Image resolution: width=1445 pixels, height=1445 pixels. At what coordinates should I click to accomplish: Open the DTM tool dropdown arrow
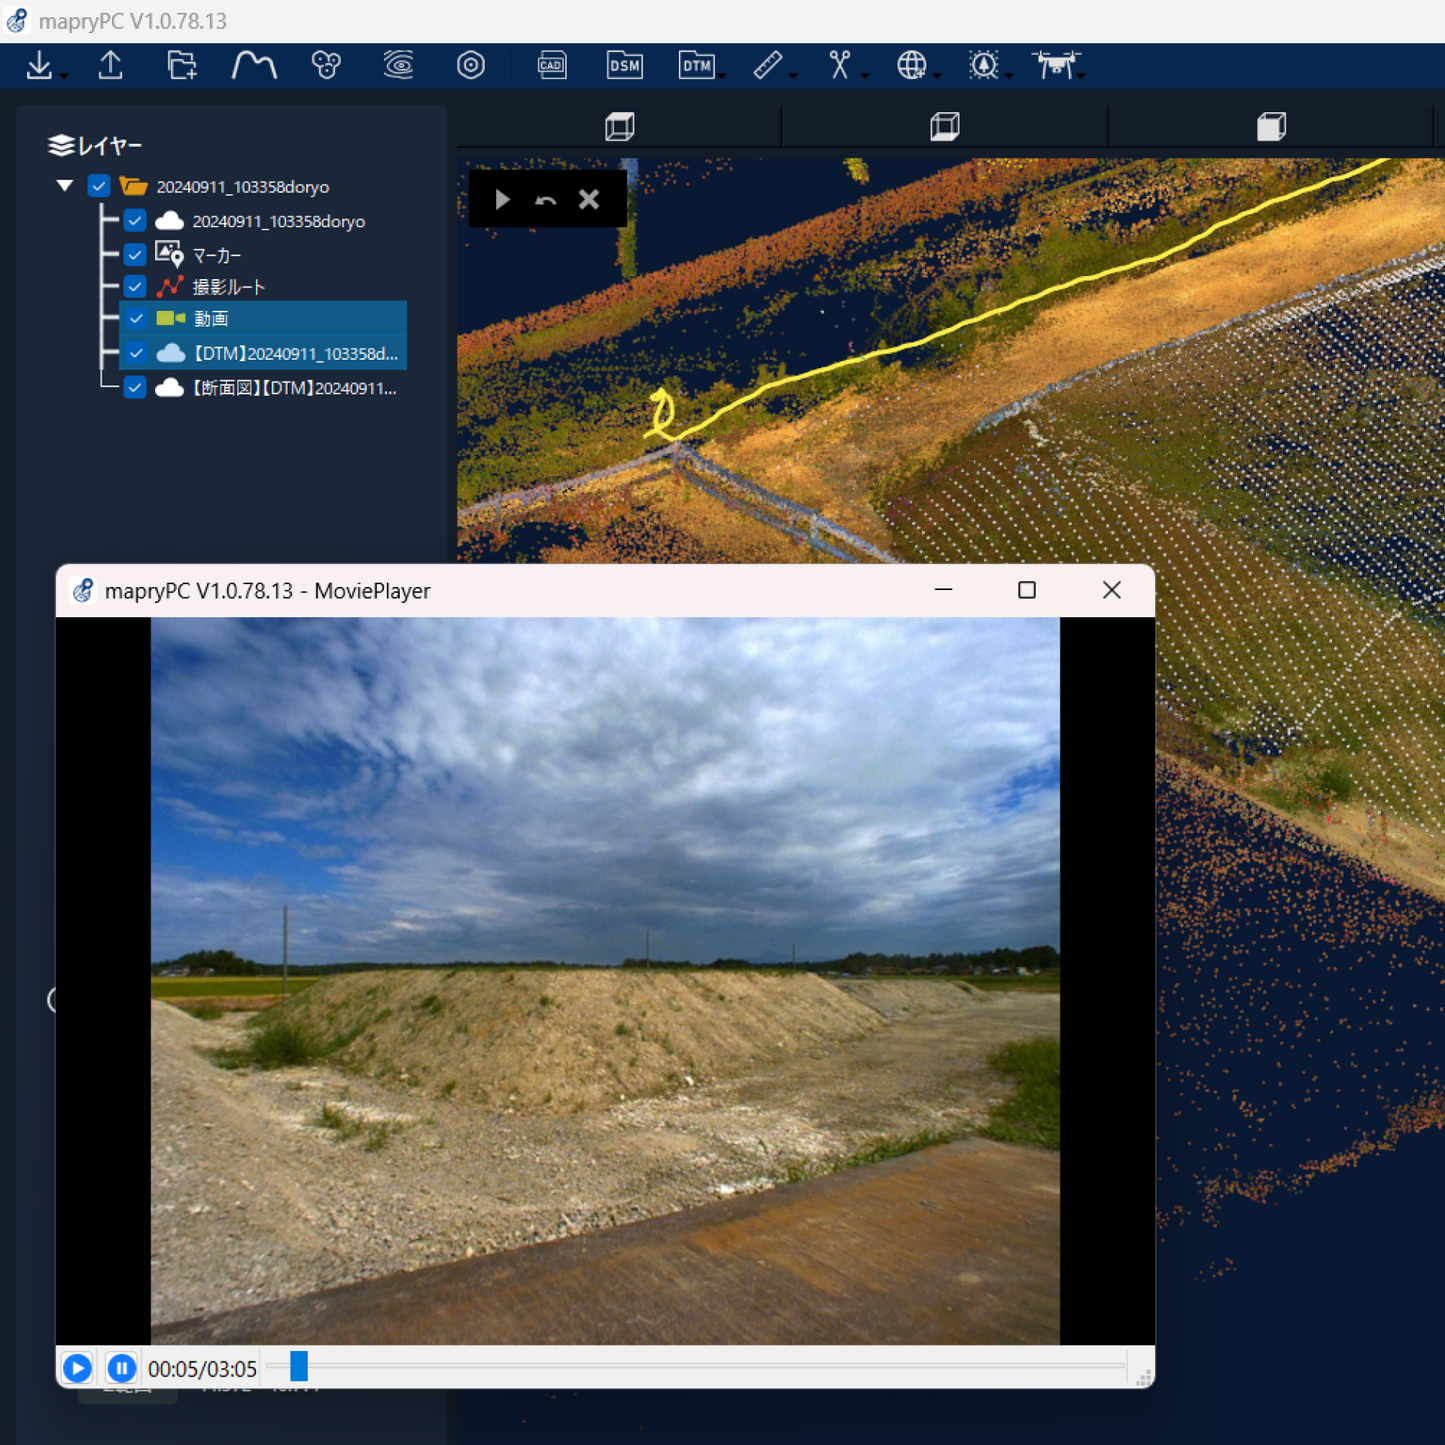722,76
